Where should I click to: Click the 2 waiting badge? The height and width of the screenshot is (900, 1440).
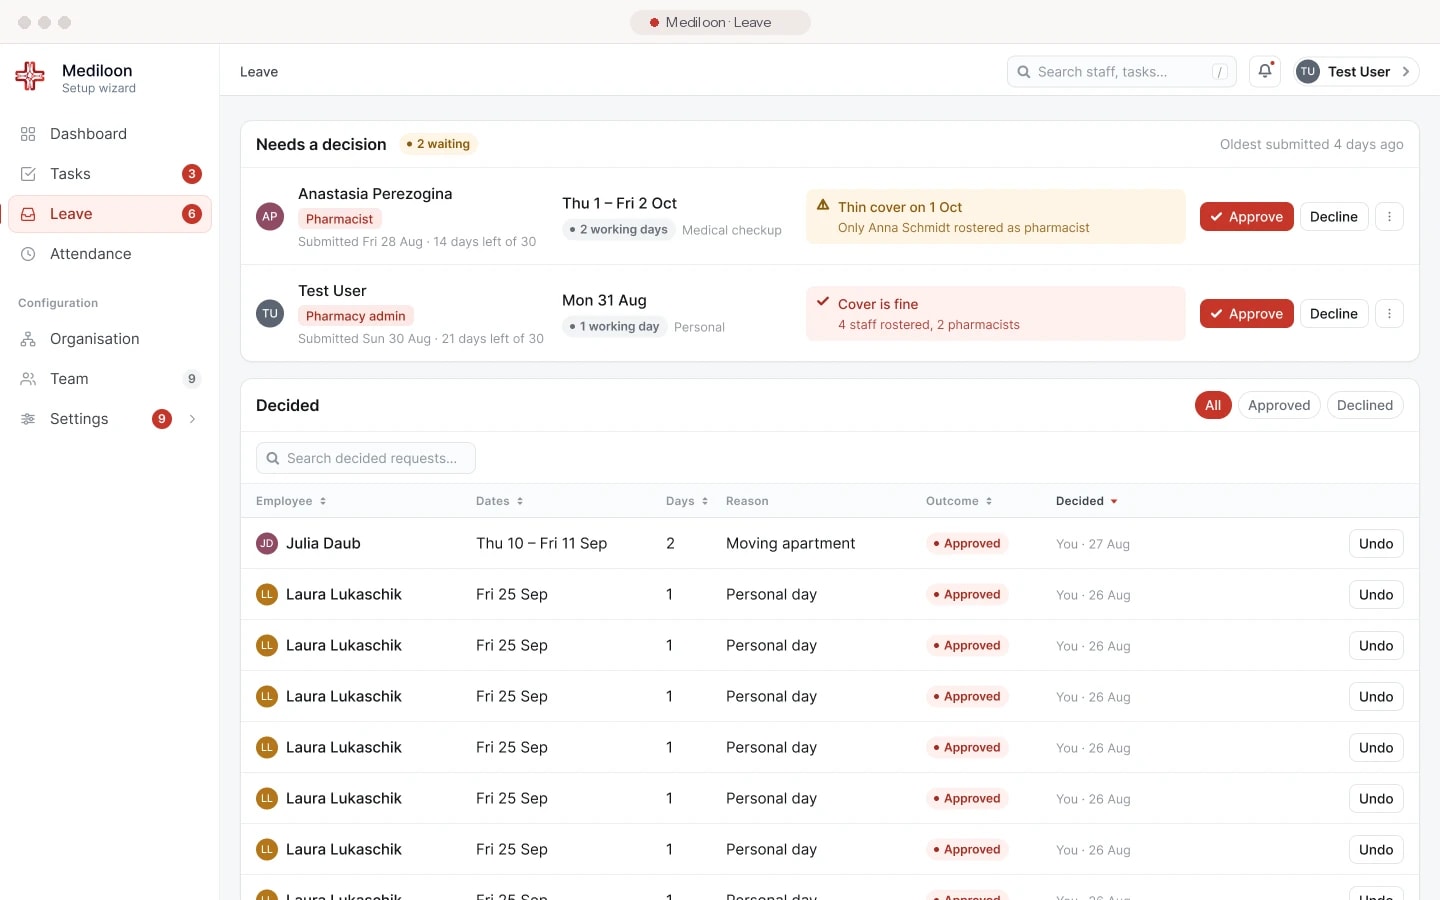[438, 144]
